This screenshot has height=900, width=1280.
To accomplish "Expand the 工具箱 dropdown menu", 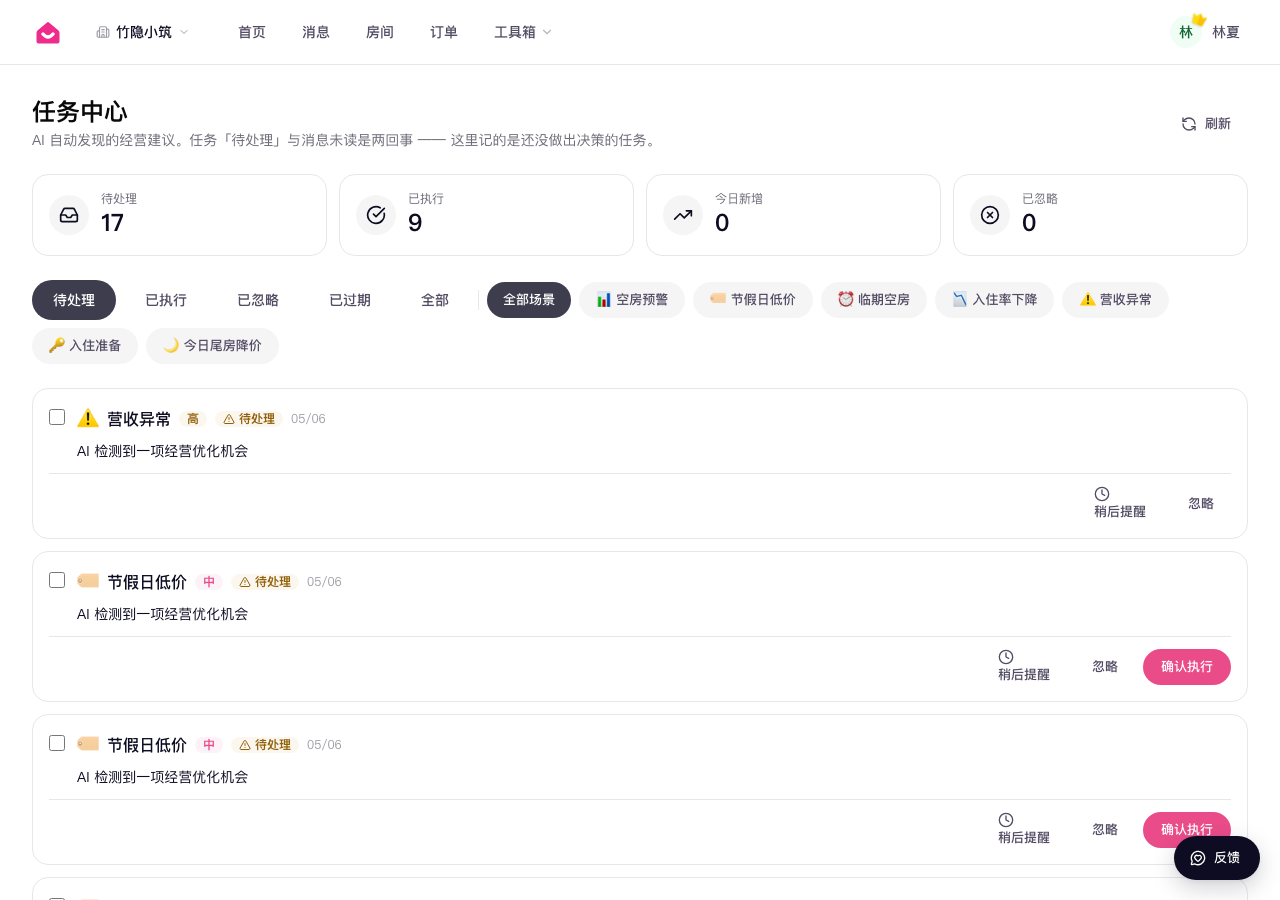I will coord(523,32).
